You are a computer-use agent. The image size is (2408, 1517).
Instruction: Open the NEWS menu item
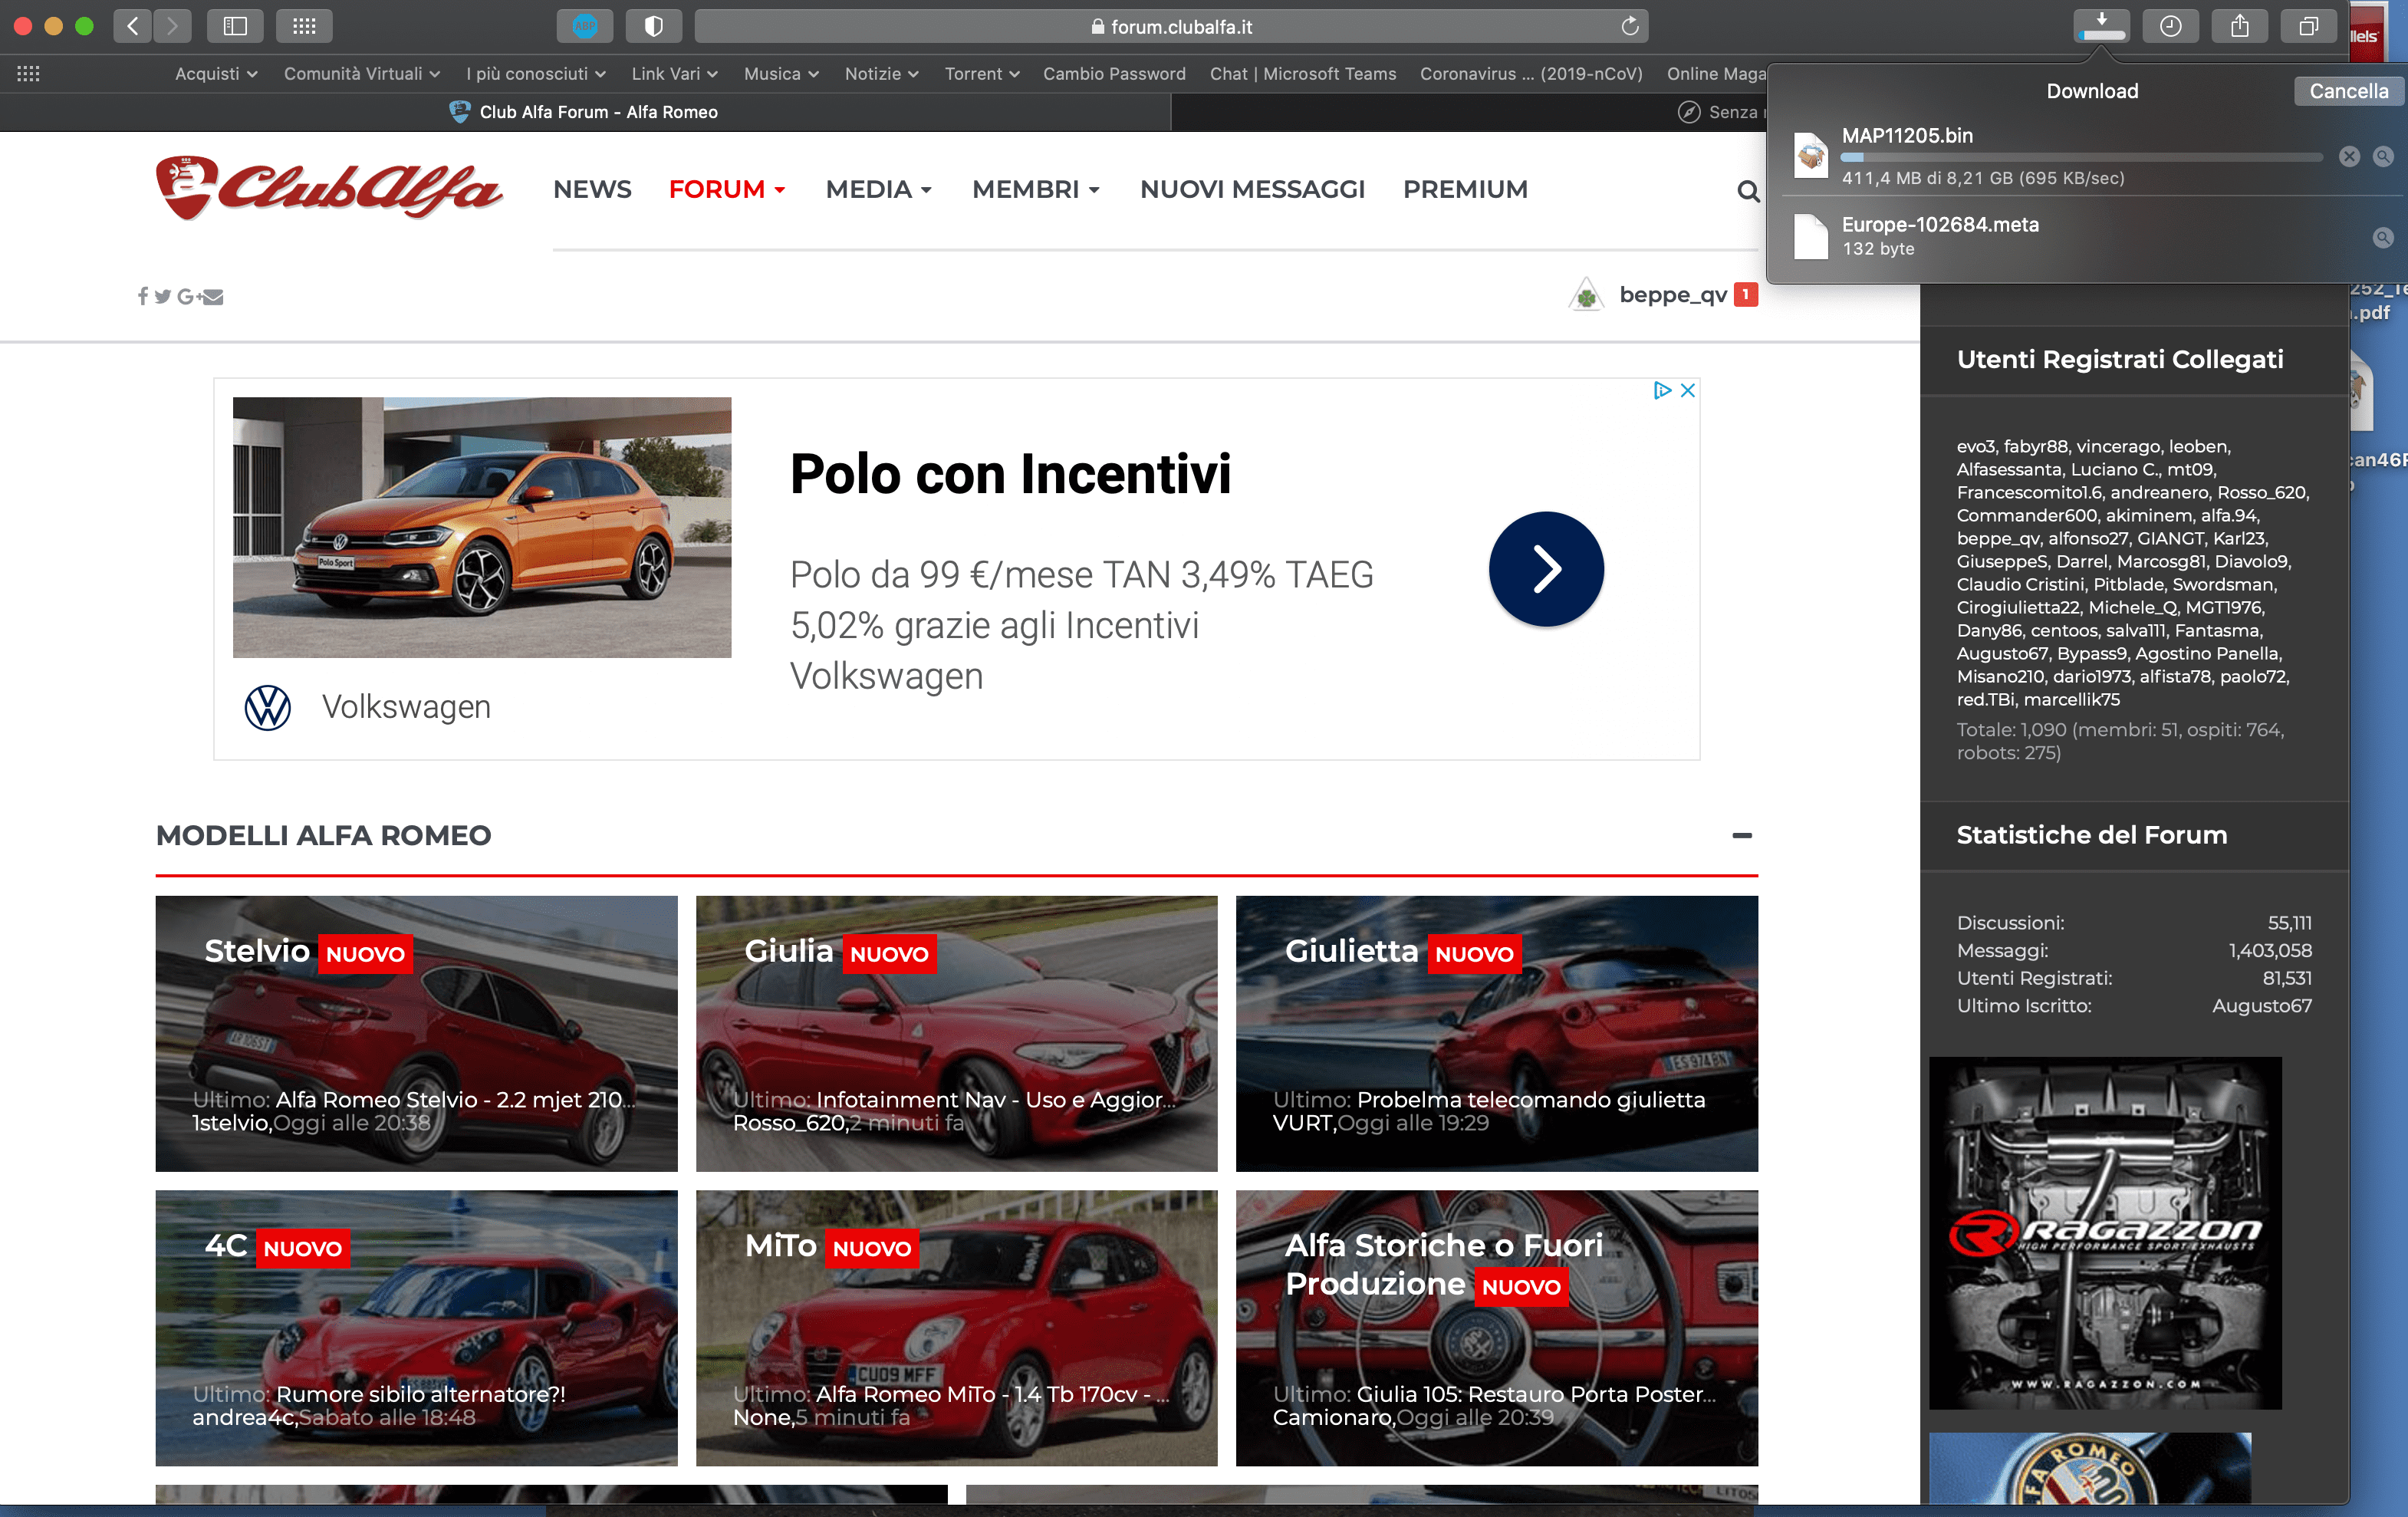[592, 189]
